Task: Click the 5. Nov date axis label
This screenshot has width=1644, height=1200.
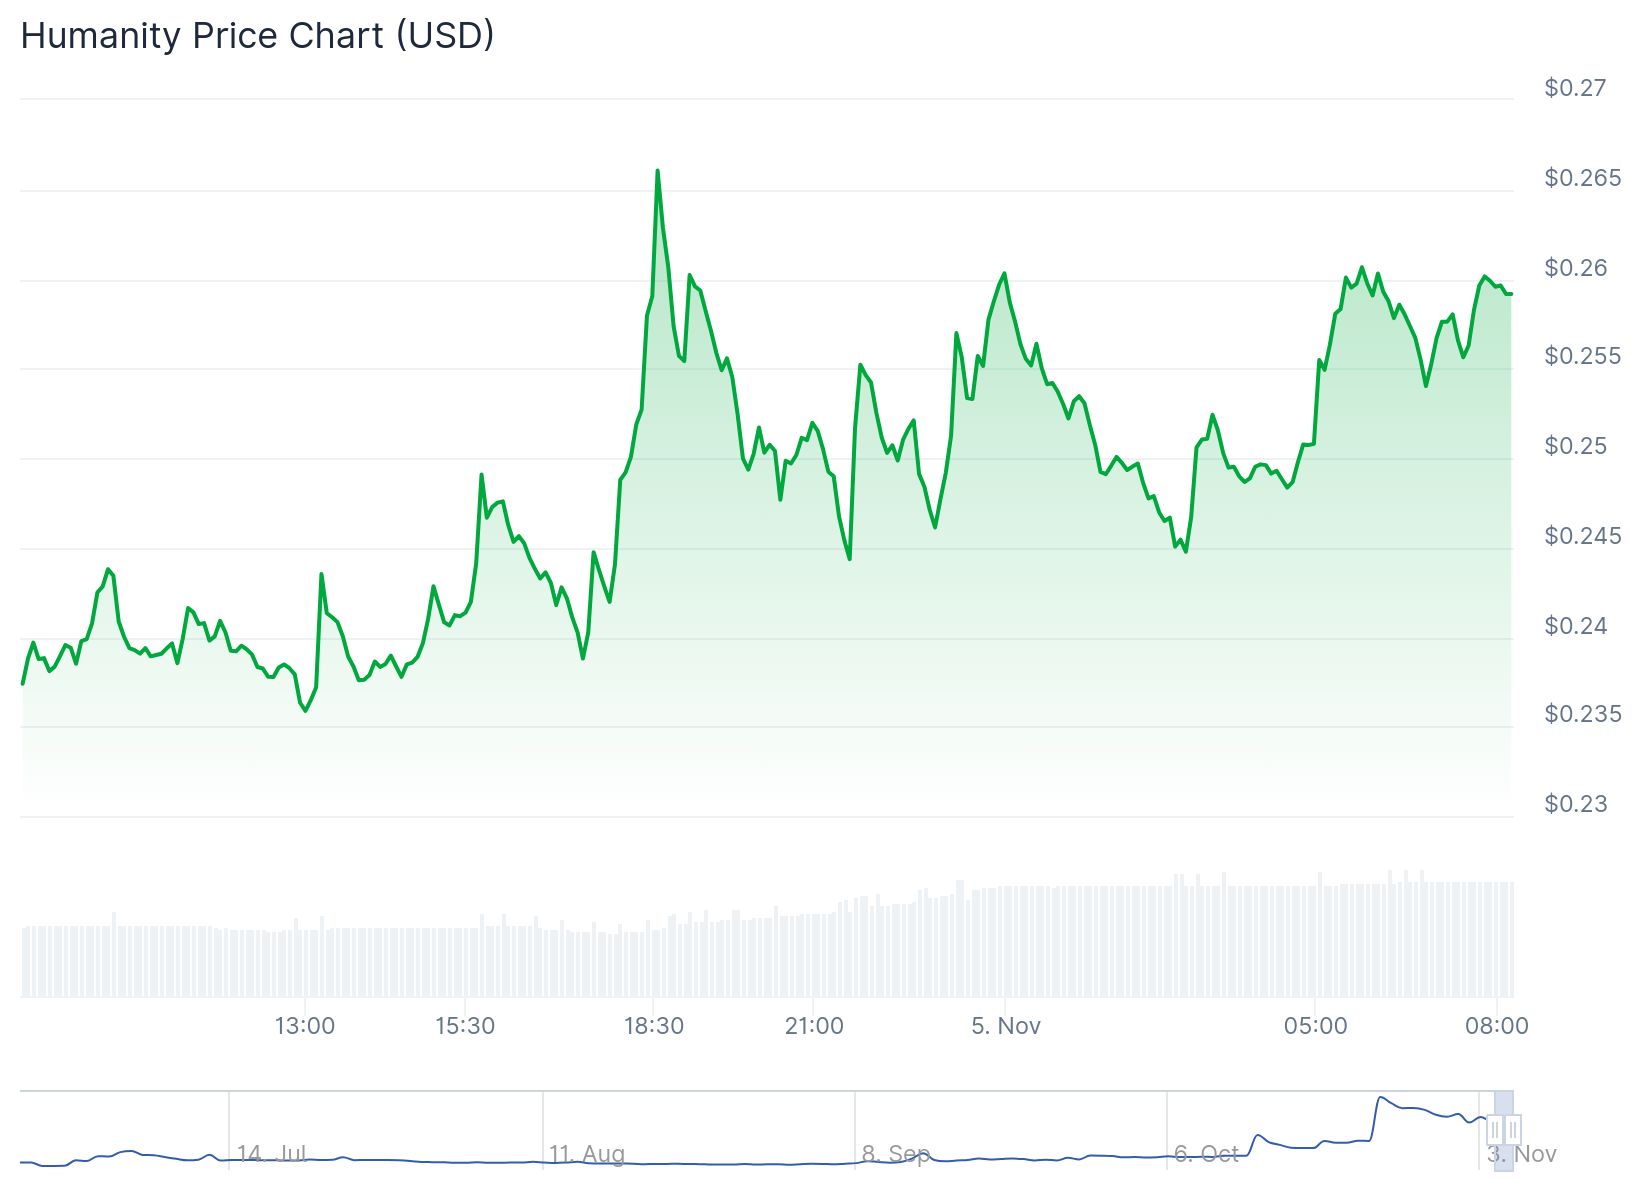Action: point(1006,1026)
